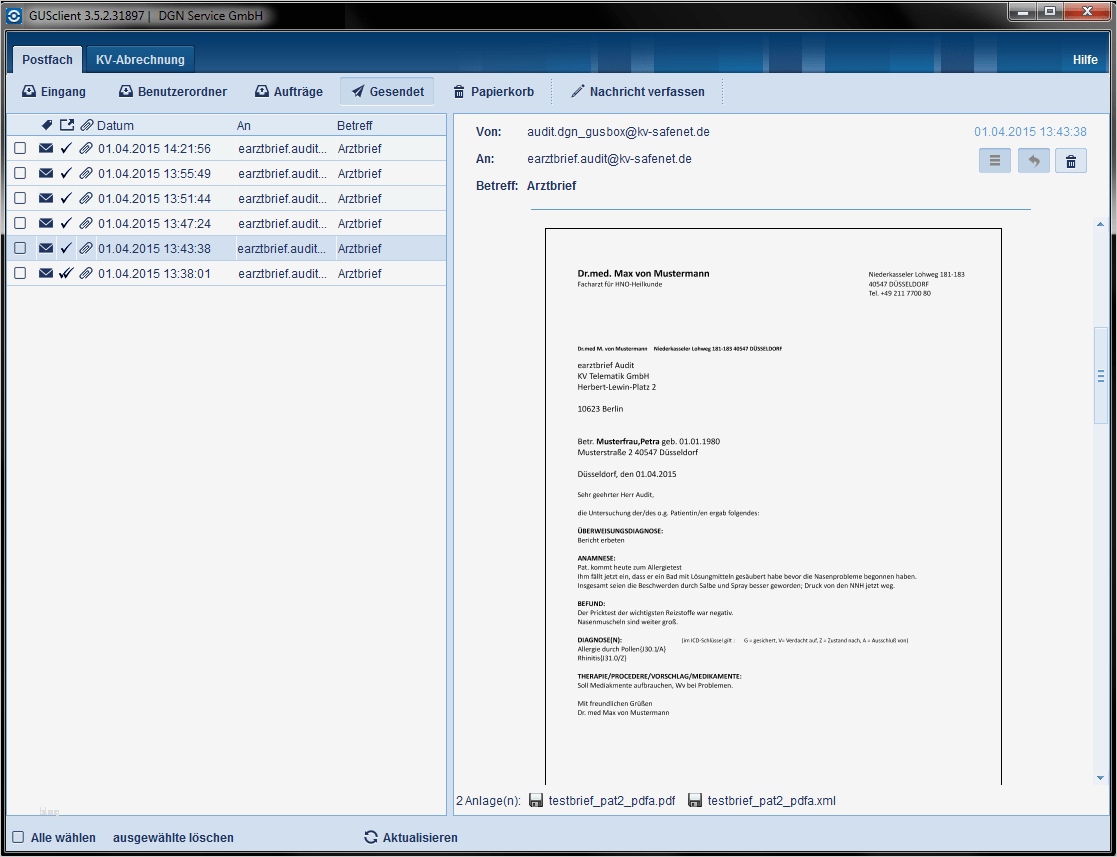Click the envelope icon of message 13:51:44
1117x857 pixels.
46,198
